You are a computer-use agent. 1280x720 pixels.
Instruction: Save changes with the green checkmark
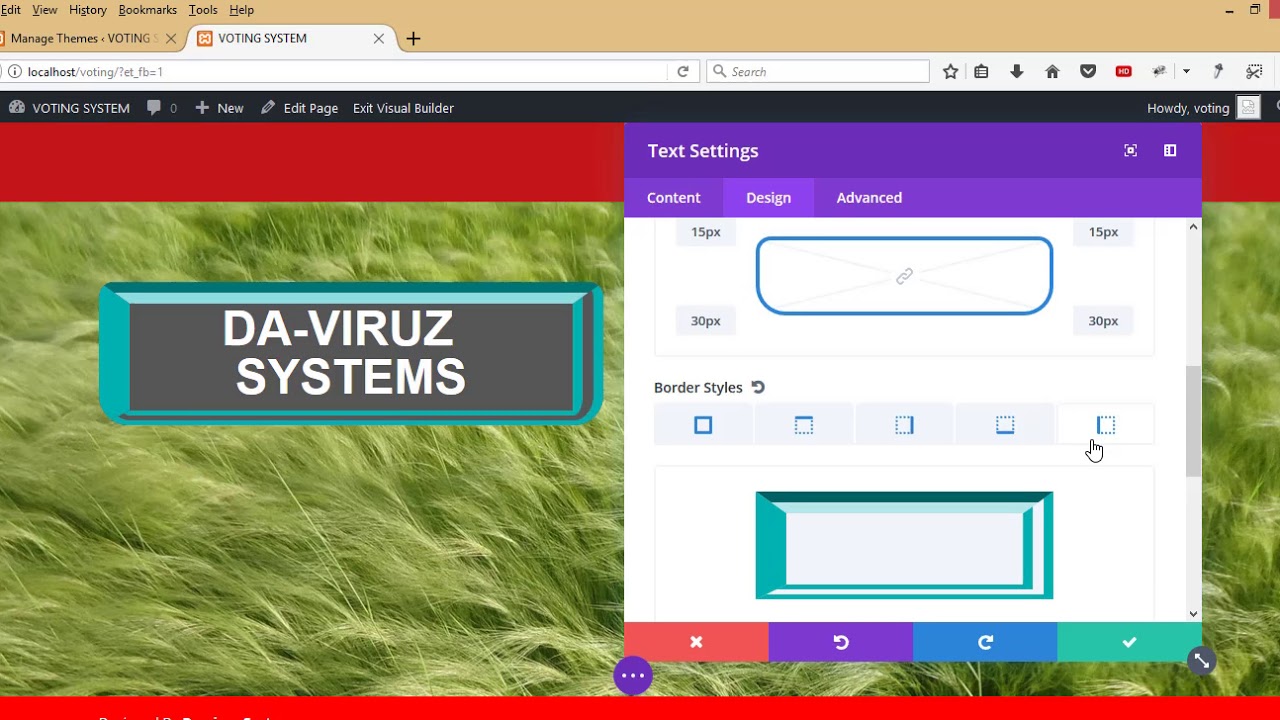click(x=1129, y=642)
